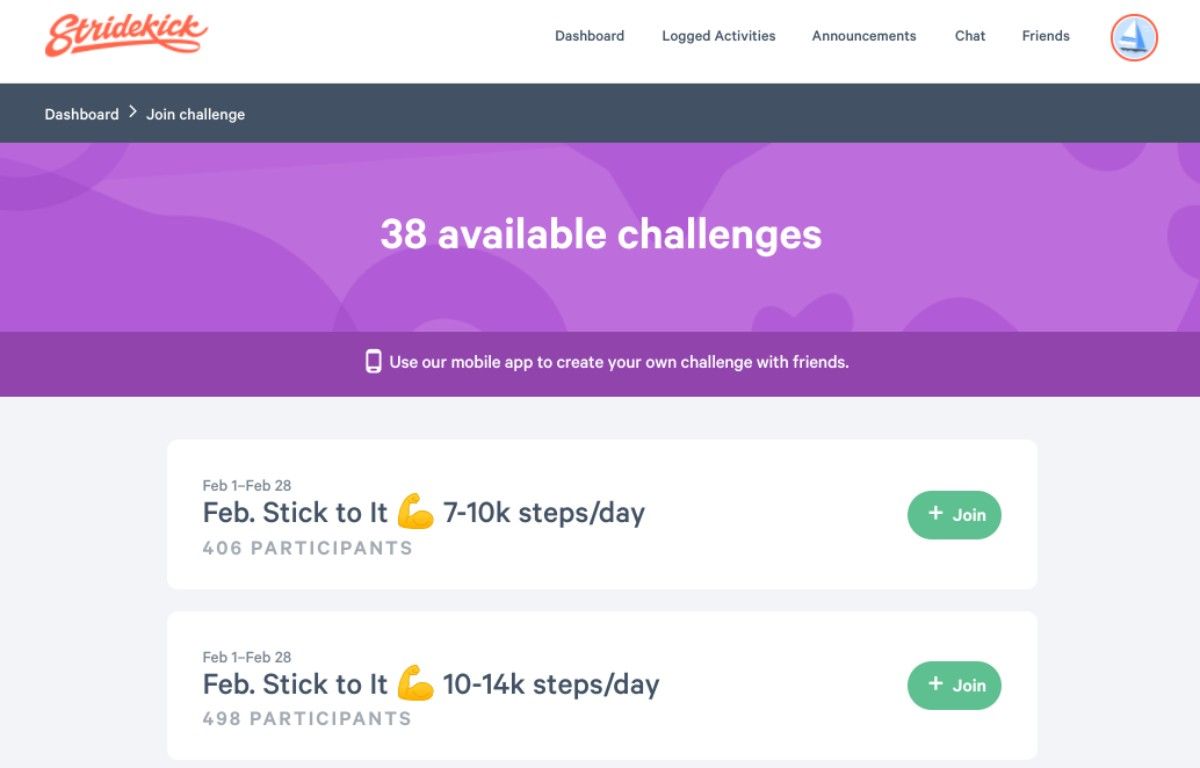Click the breadcrumb chevron separator
1200x768 pixels.
pos(133,113)
